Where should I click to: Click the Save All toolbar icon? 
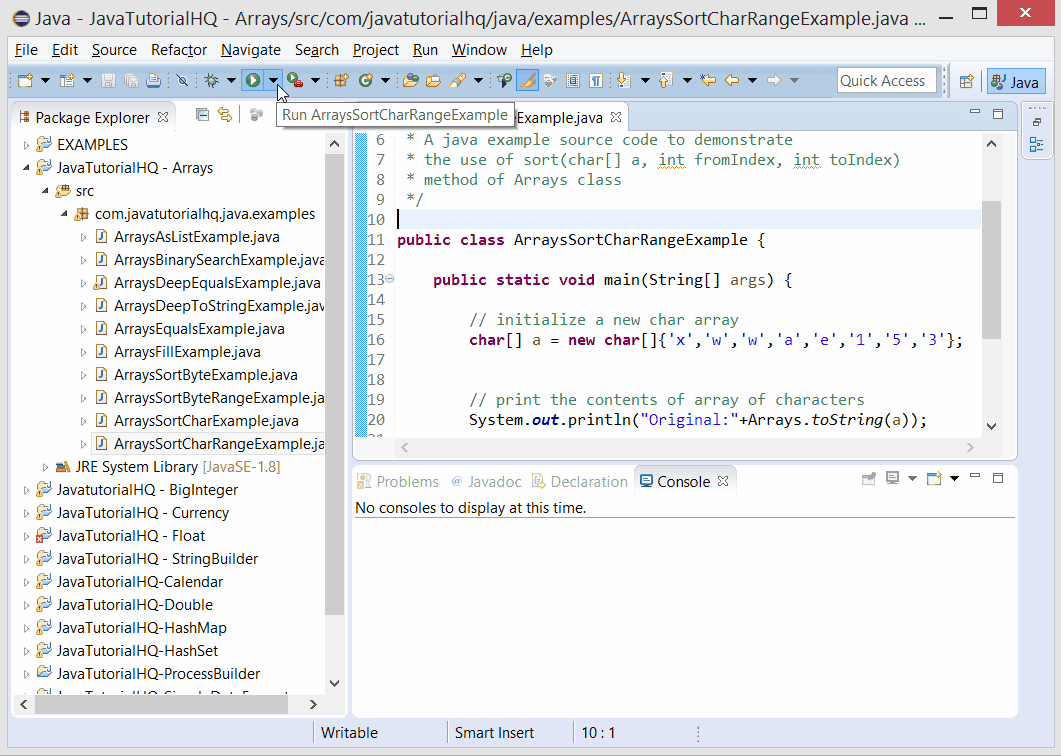(x=131, y=81)
